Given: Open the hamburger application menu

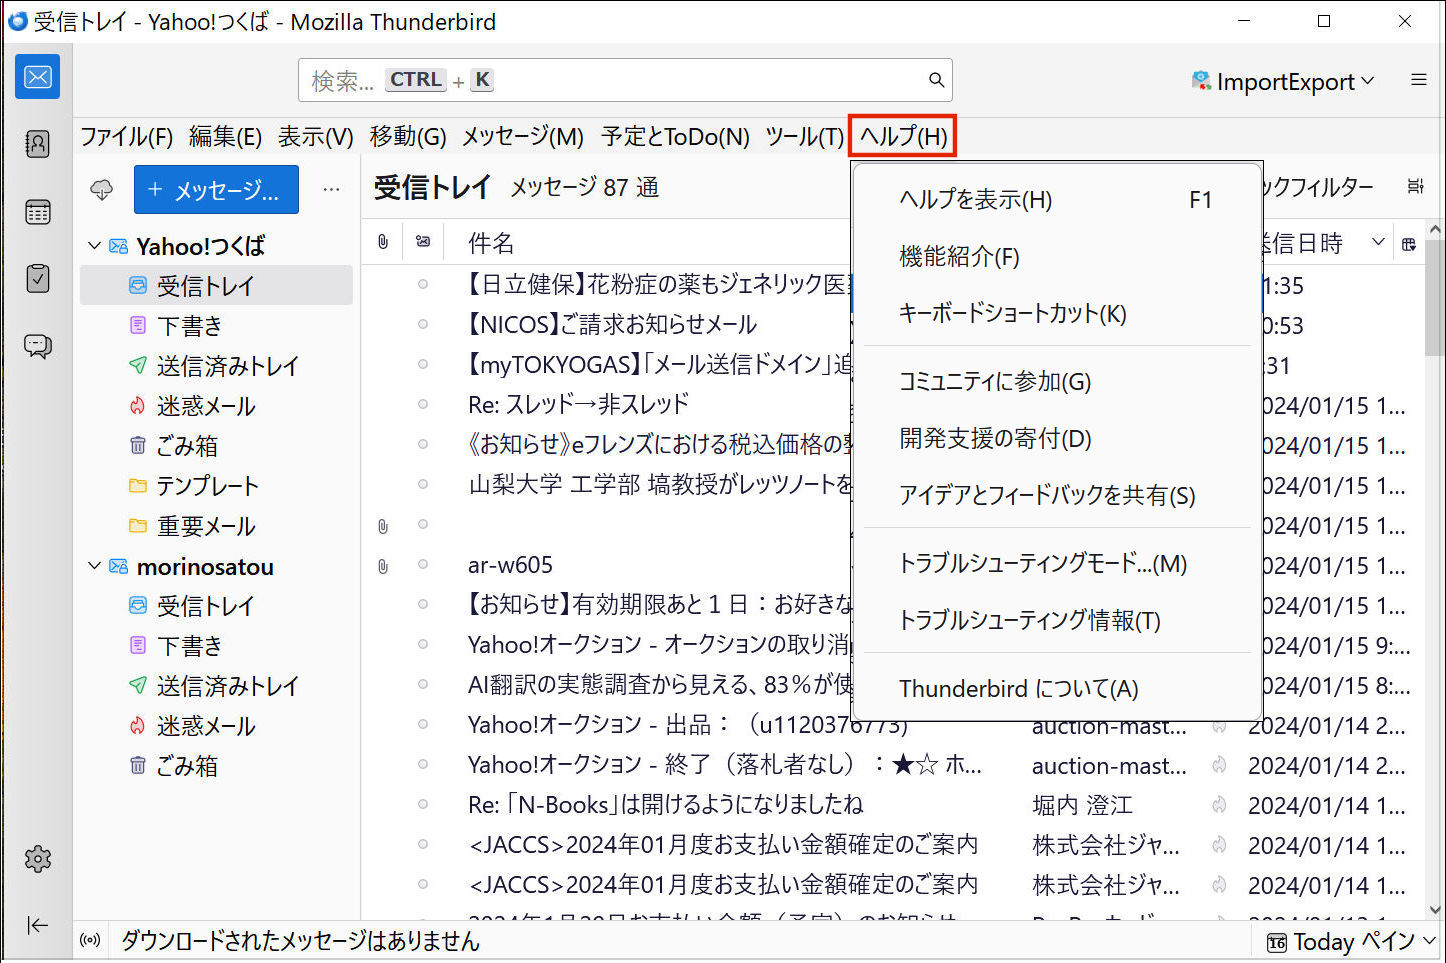Looking at the screenshot, I should pyautogui.click(x=1418, y=80).
